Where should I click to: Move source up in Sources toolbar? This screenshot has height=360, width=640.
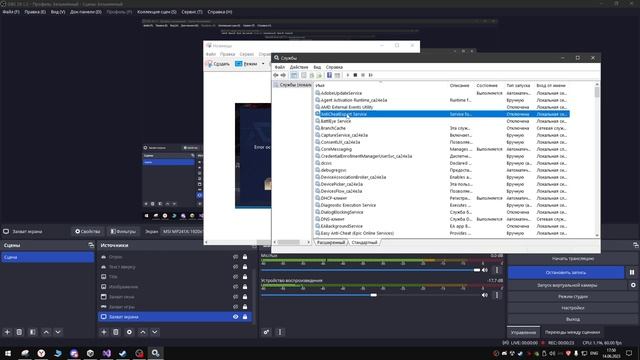click(143, 332)
